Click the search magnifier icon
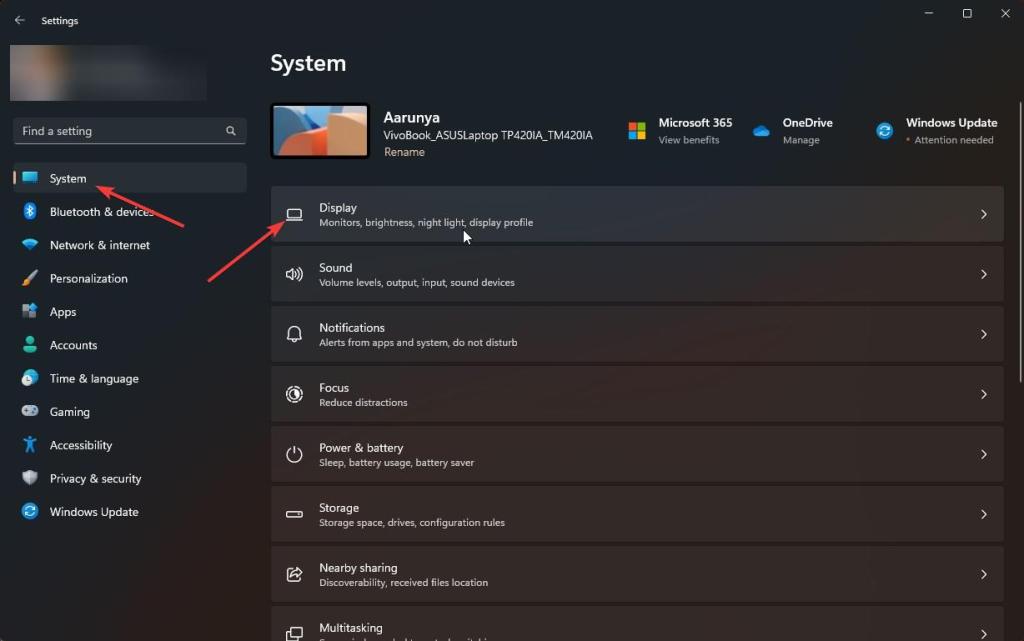This screenshot has height=641, width=1024. coord(231,131)
